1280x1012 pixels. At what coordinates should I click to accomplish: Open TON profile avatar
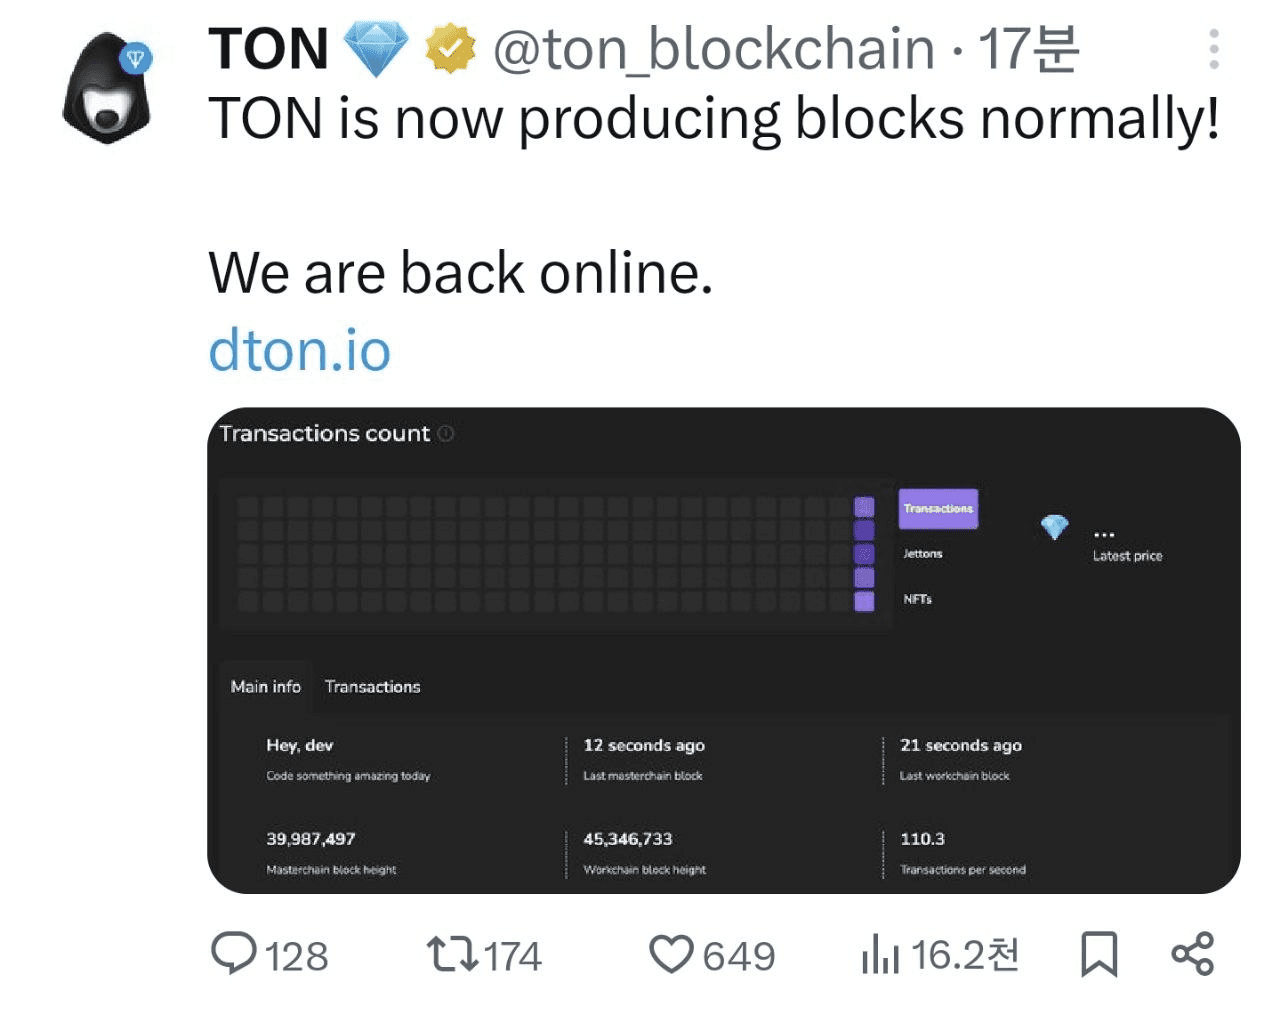107,88
